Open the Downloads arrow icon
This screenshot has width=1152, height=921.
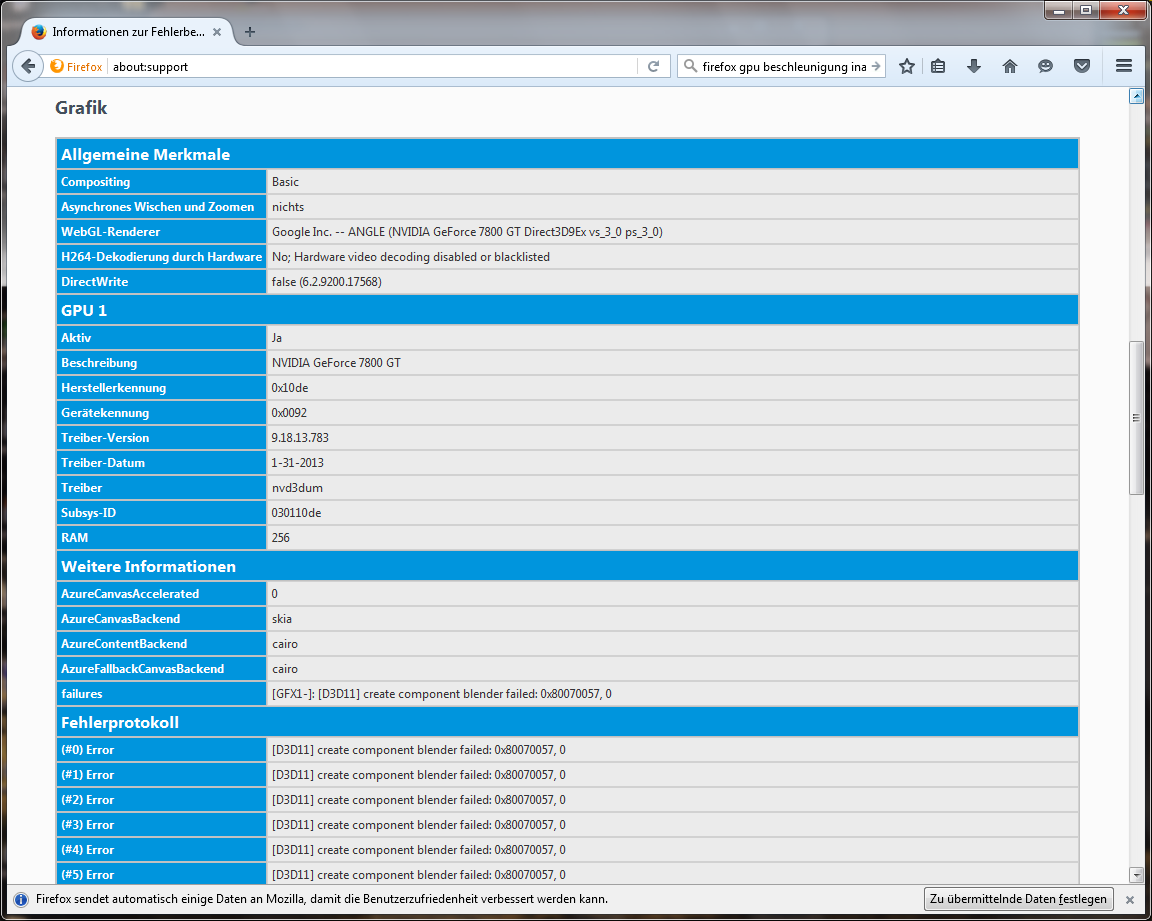click(x=974, y=66)
